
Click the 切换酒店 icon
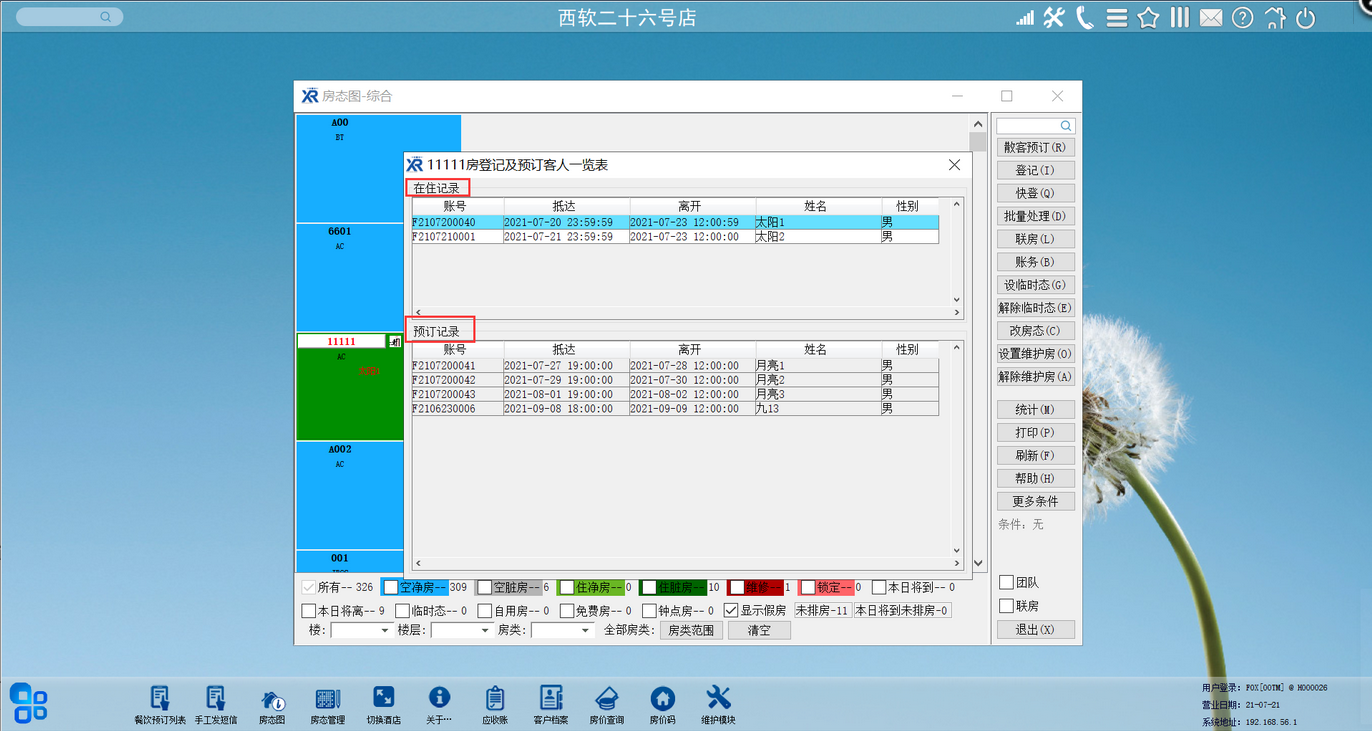tap(383, 698)
